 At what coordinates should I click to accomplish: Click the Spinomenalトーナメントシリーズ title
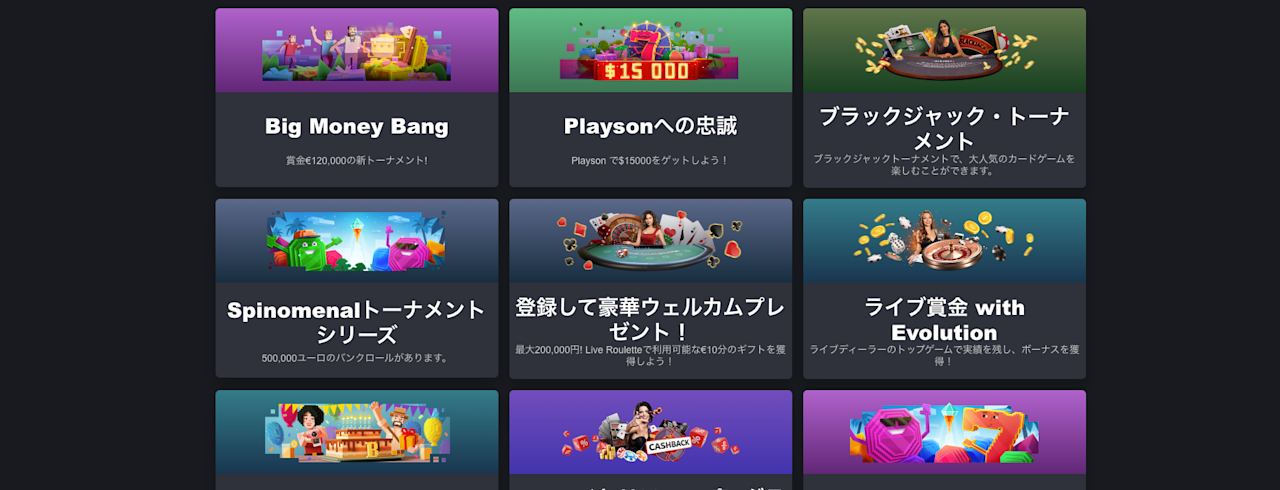[357, 322]
